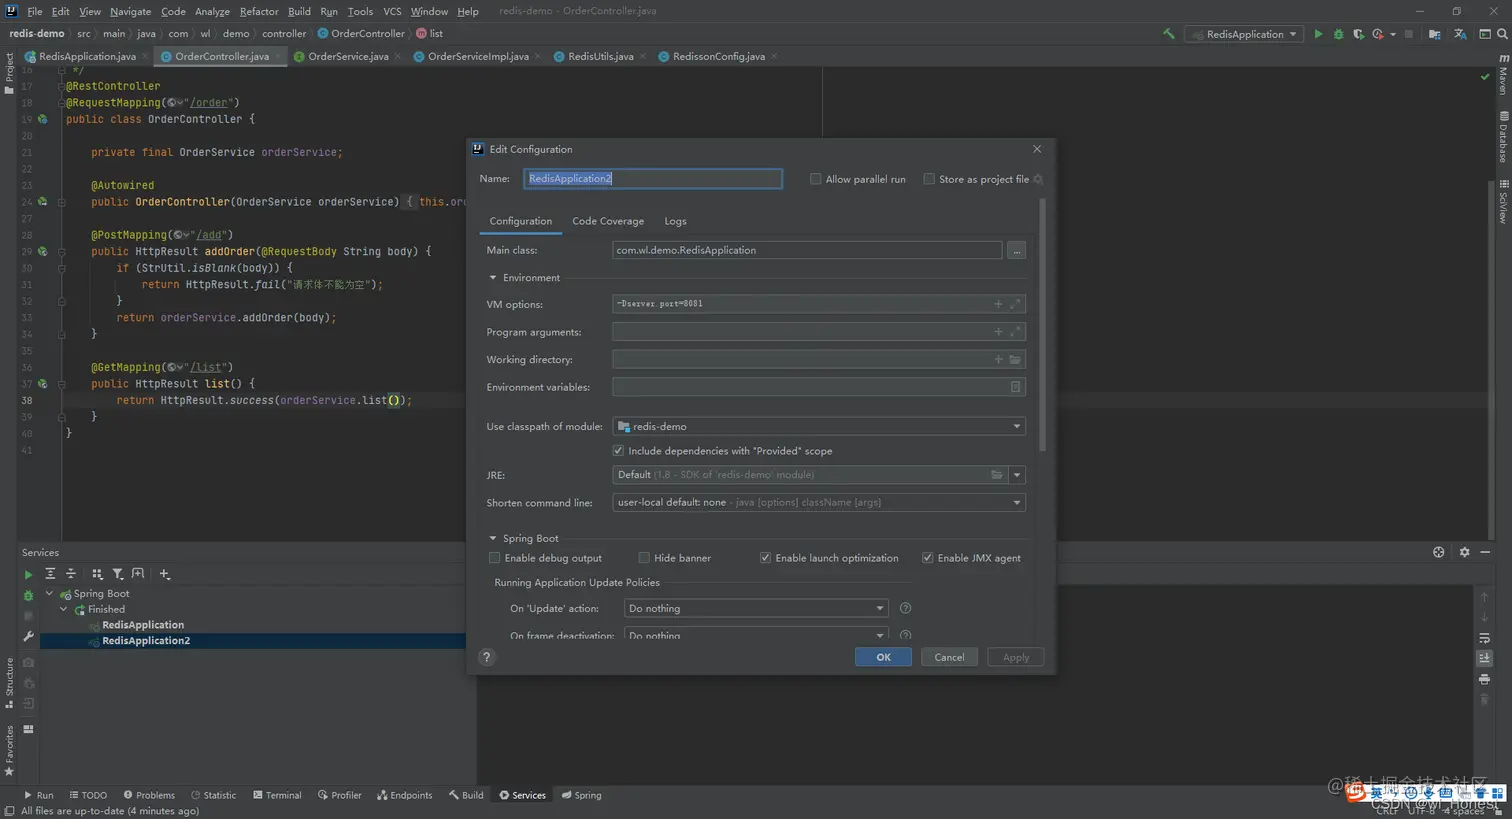Click the Profiler run icon in toolbar

coord(1378,34)
